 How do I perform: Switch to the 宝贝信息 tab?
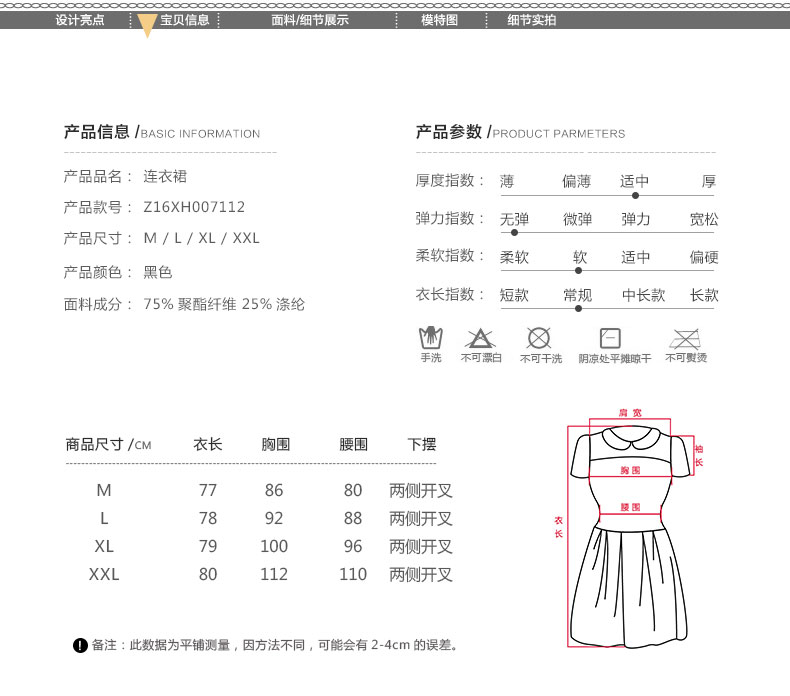[x=185, y=20]
